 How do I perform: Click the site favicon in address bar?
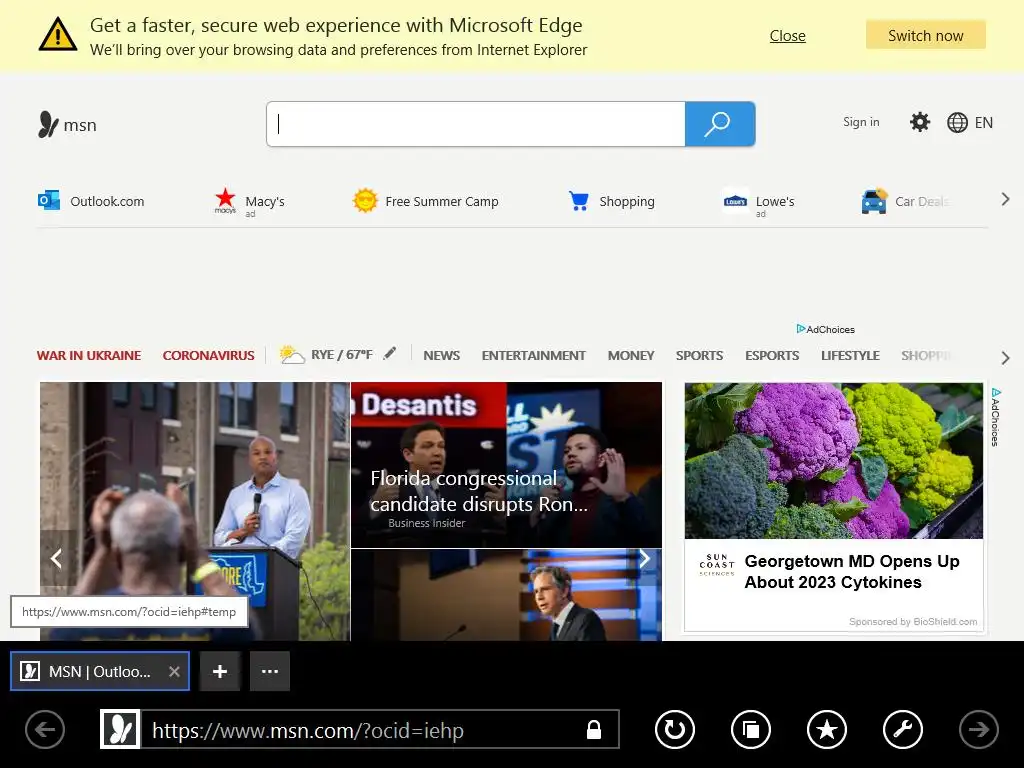[120, 729]
